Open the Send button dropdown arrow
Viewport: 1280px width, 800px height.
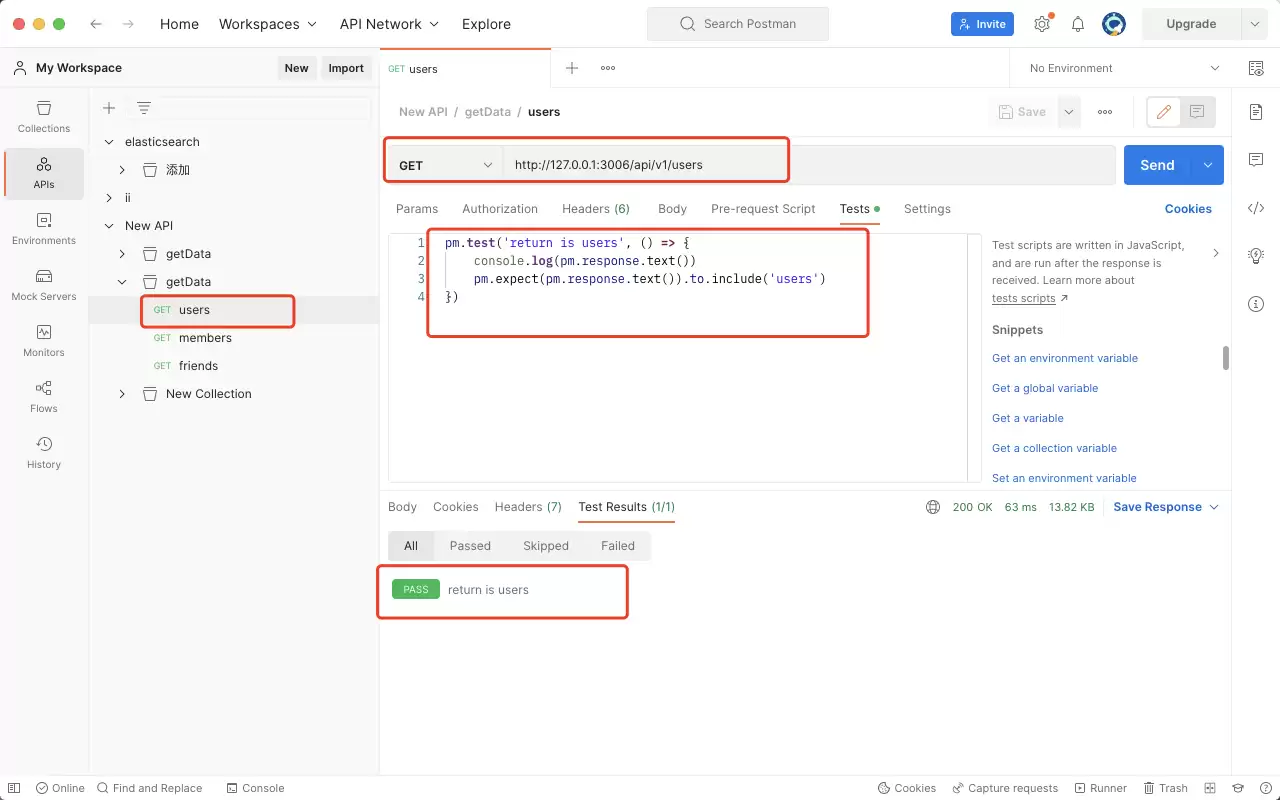(x=1208, y=165)
